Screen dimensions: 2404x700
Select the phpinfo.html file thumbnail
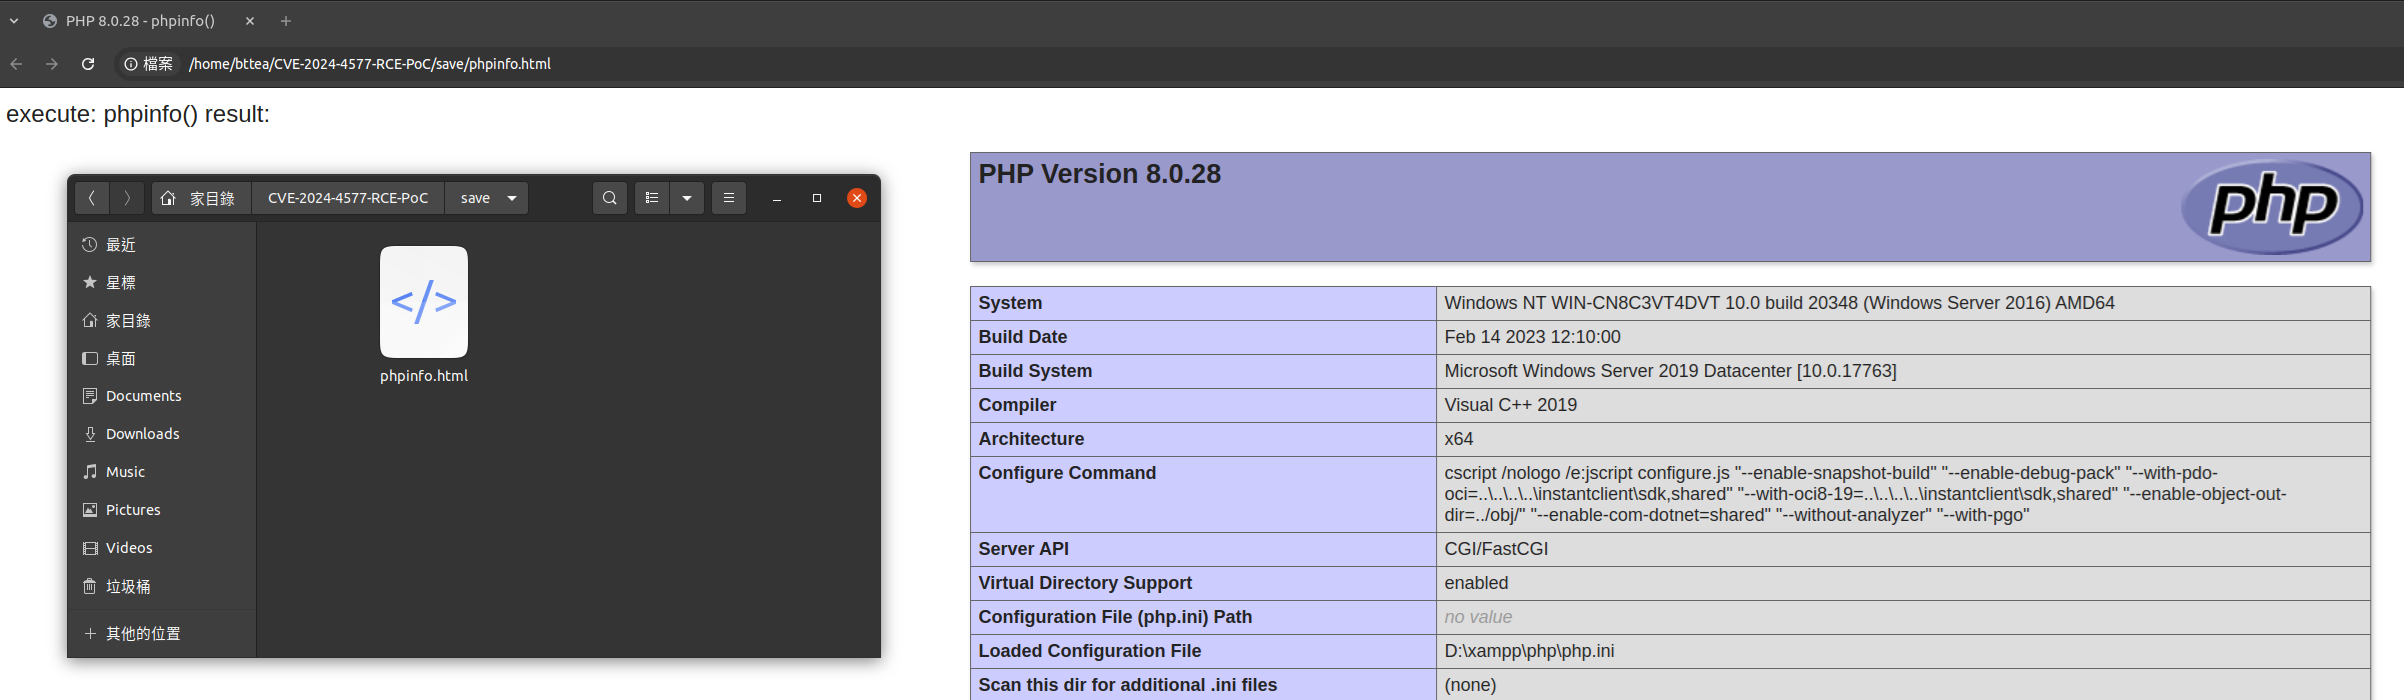click(424, 302)
